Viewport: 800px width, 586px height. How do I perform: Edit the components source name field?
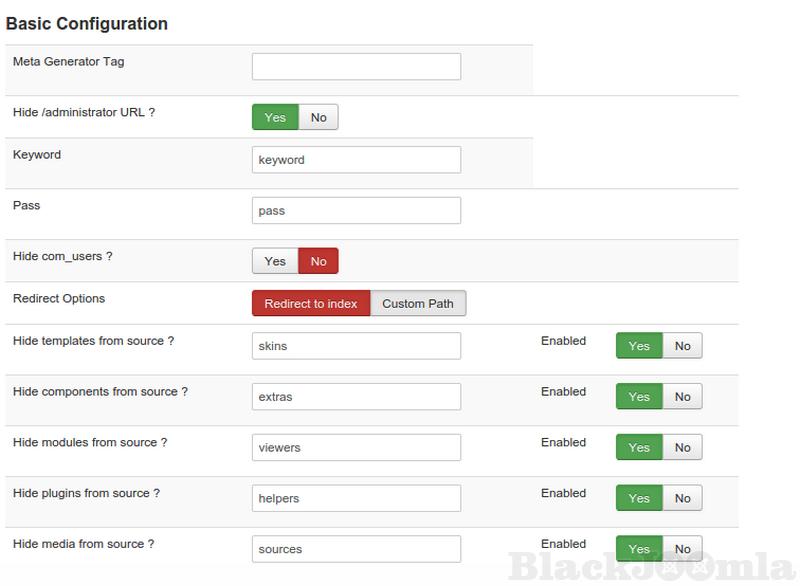coord(356,397)
